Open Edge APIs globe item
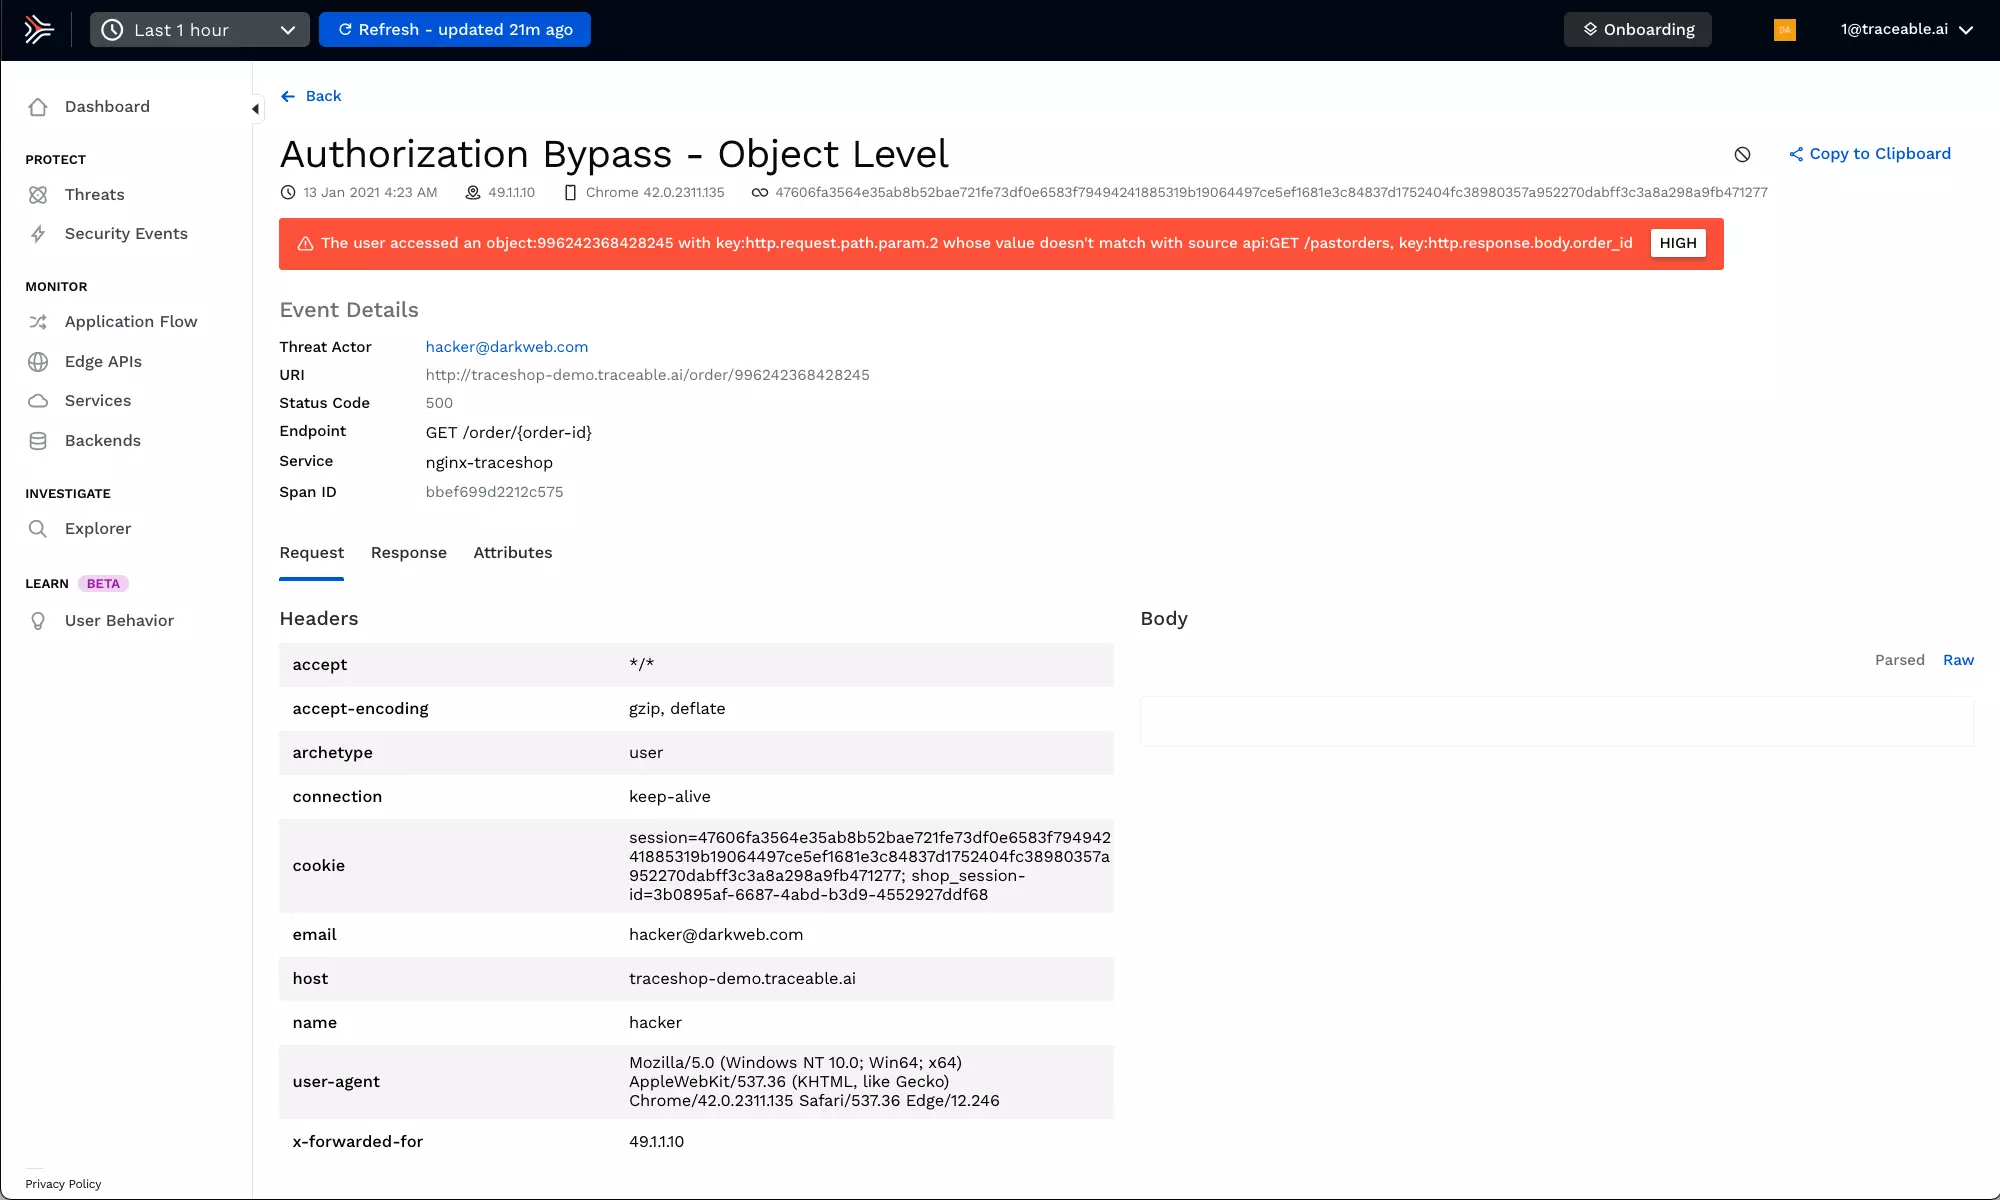The image size is (2000, 1200). pos(102,361)
